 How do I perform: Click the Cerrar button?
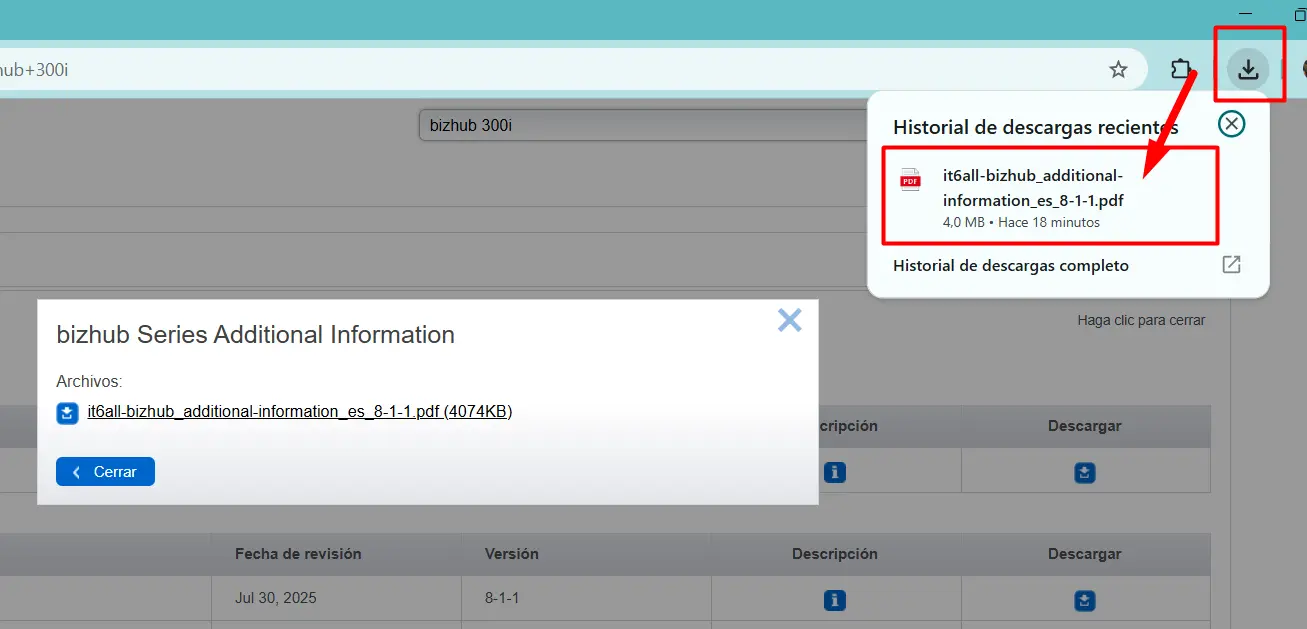pyautogui.click(x=105, y=471)
